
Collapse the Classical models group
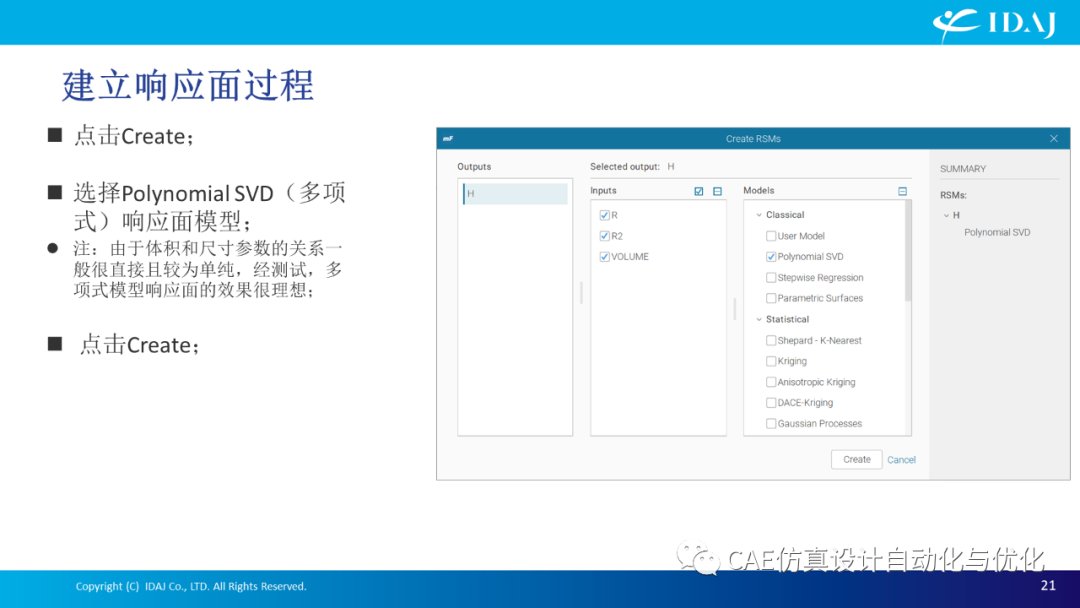[759, 215]
